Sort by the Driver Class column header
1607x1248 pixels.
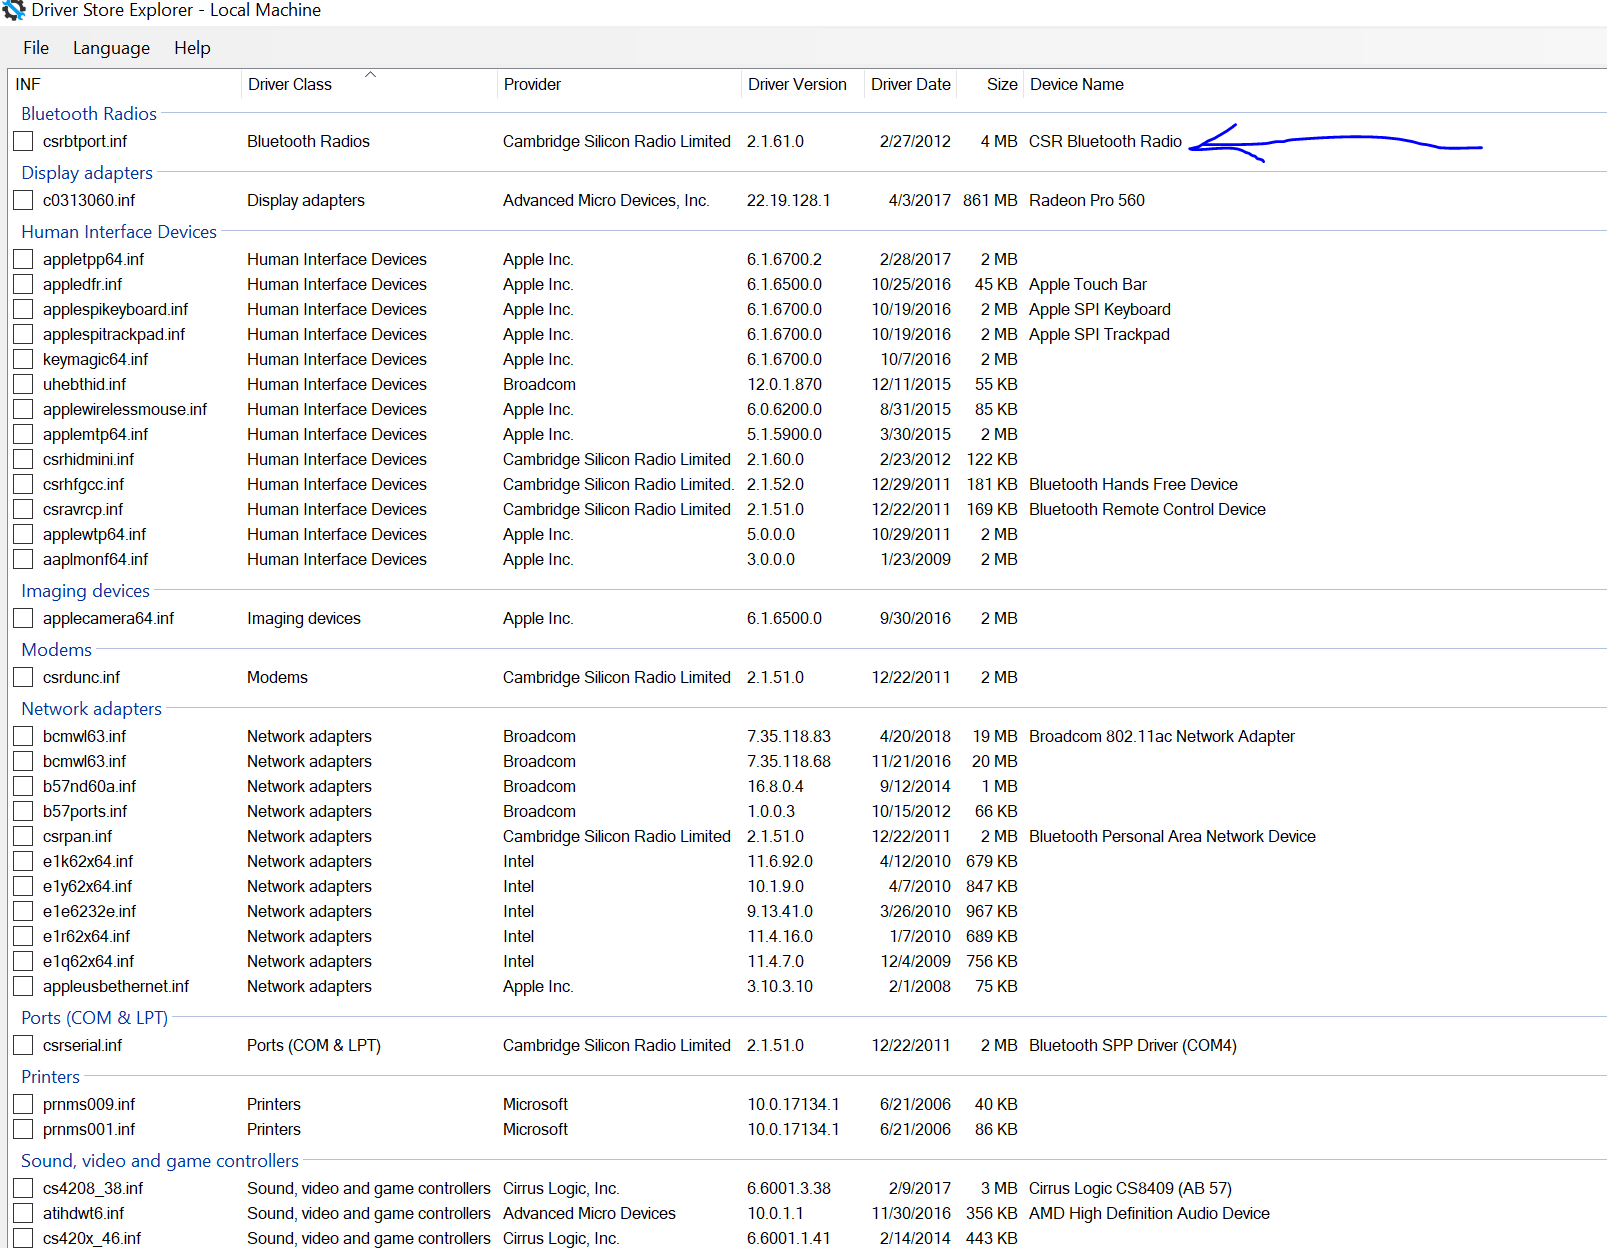[368, 84]
